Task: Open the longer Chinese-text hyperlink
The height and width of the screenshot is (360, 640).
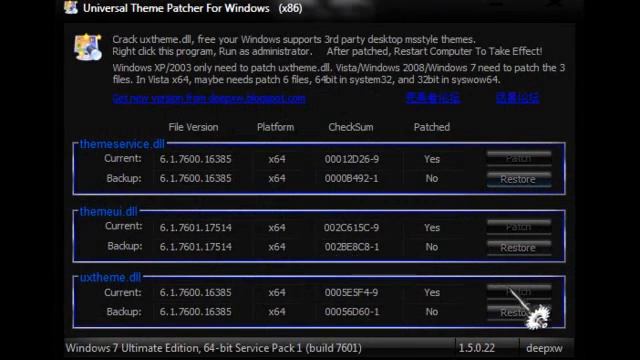Action: tap(433, 98)
